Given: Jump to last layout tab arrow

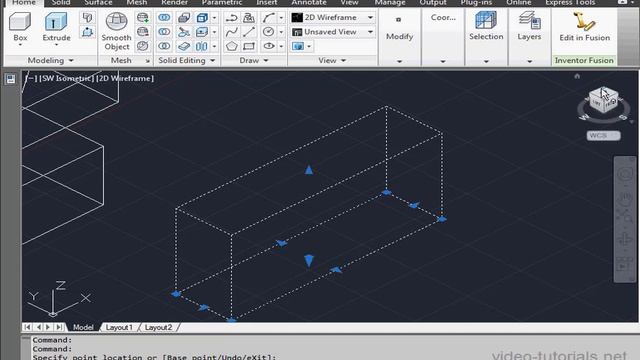Looking at the screenshot, I should 60,327.
